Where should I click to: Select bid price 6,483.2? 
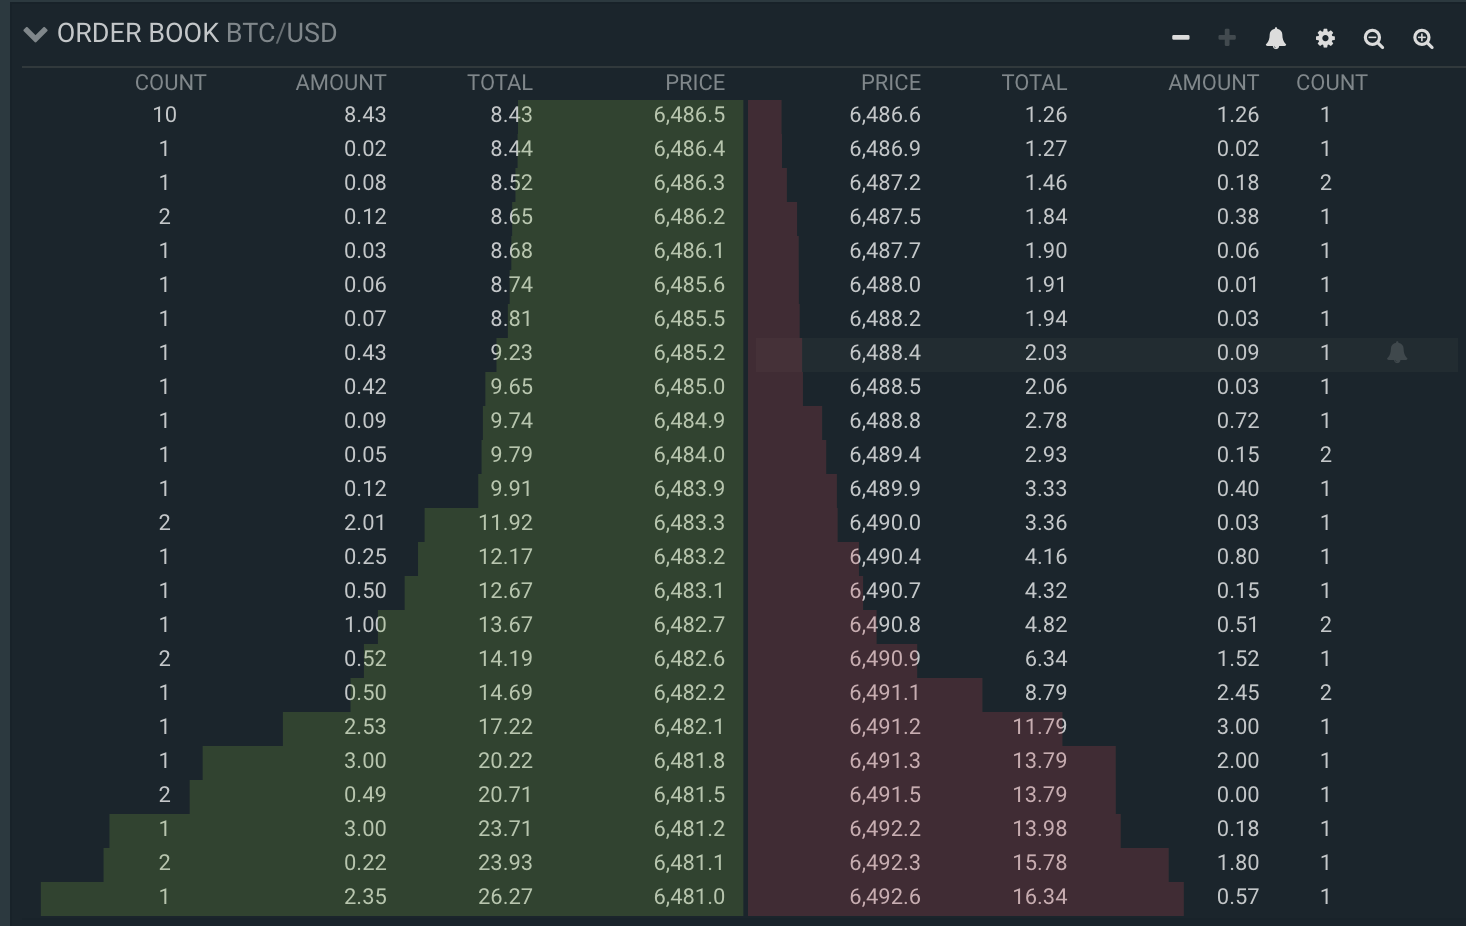click(x=689, y=557)
